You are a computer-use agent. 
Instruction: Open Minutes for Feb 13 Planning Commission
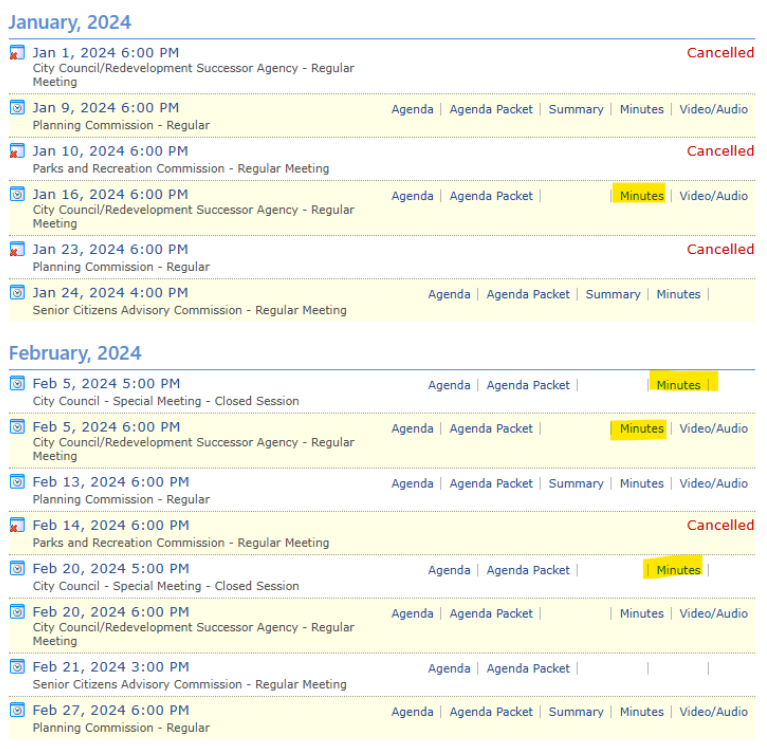(642, 483)
